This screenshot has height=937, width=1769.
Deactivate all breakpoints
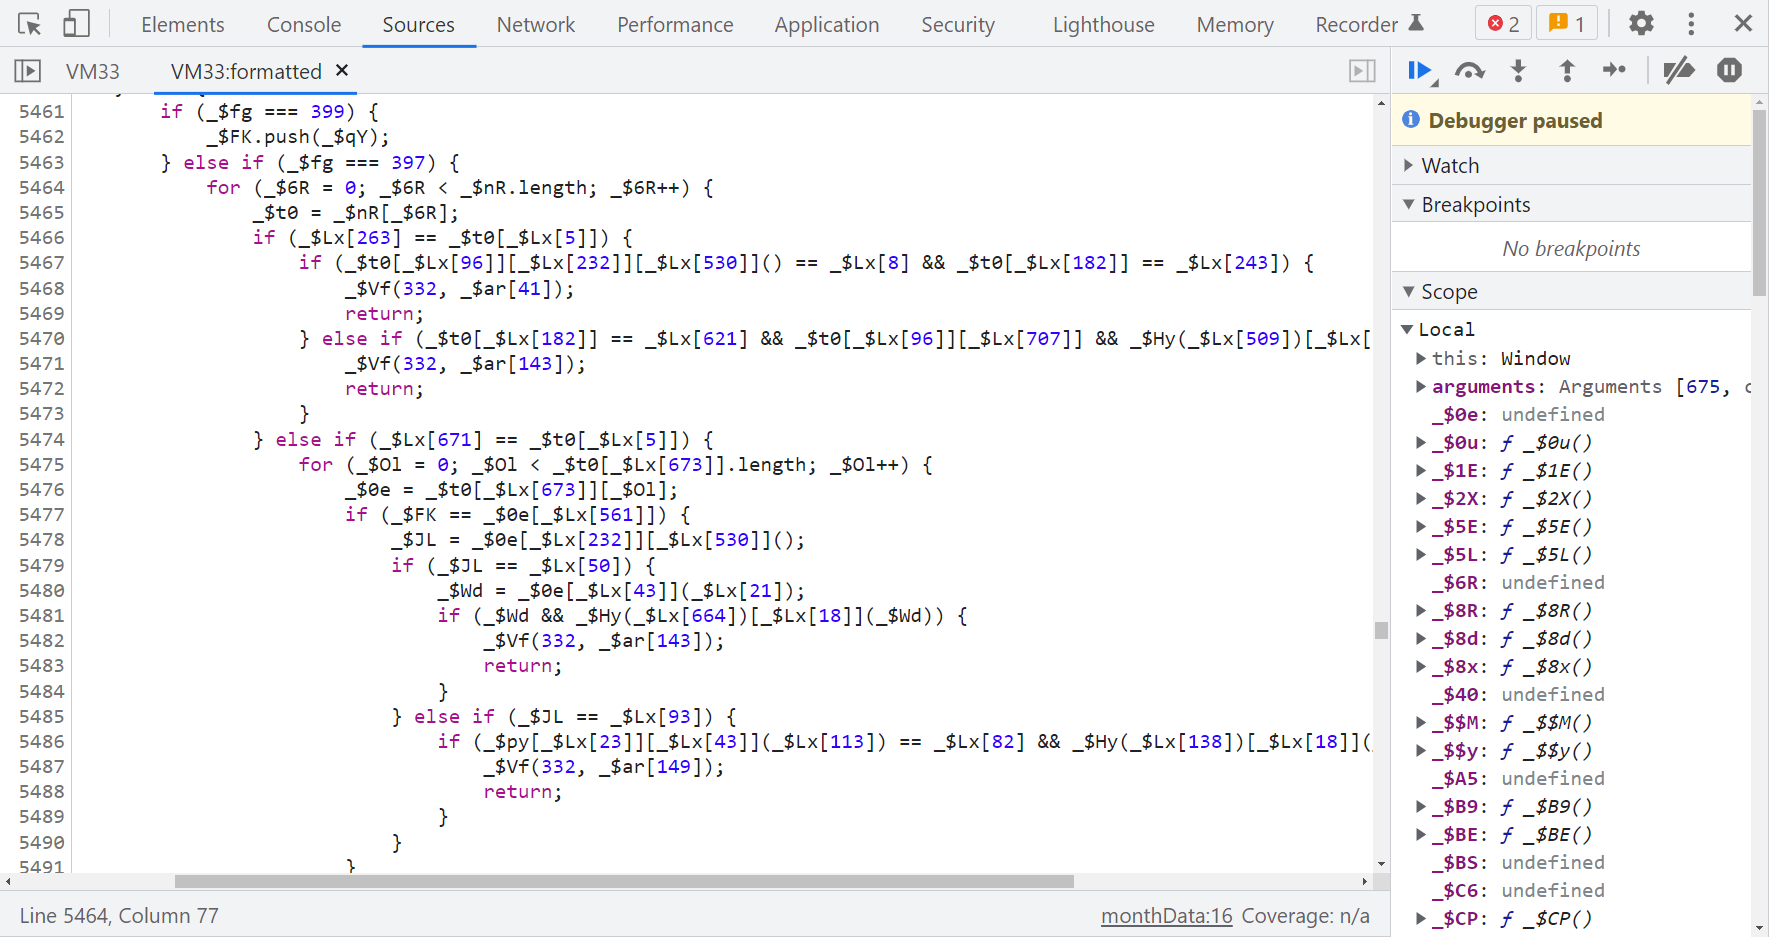click(x=1678, y=70)
